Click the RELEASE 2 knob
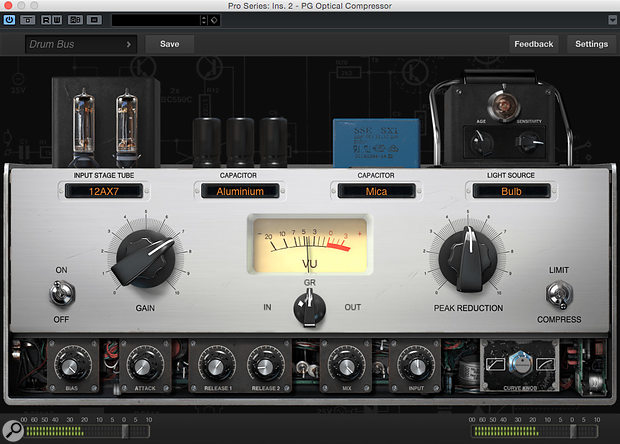 265,365
